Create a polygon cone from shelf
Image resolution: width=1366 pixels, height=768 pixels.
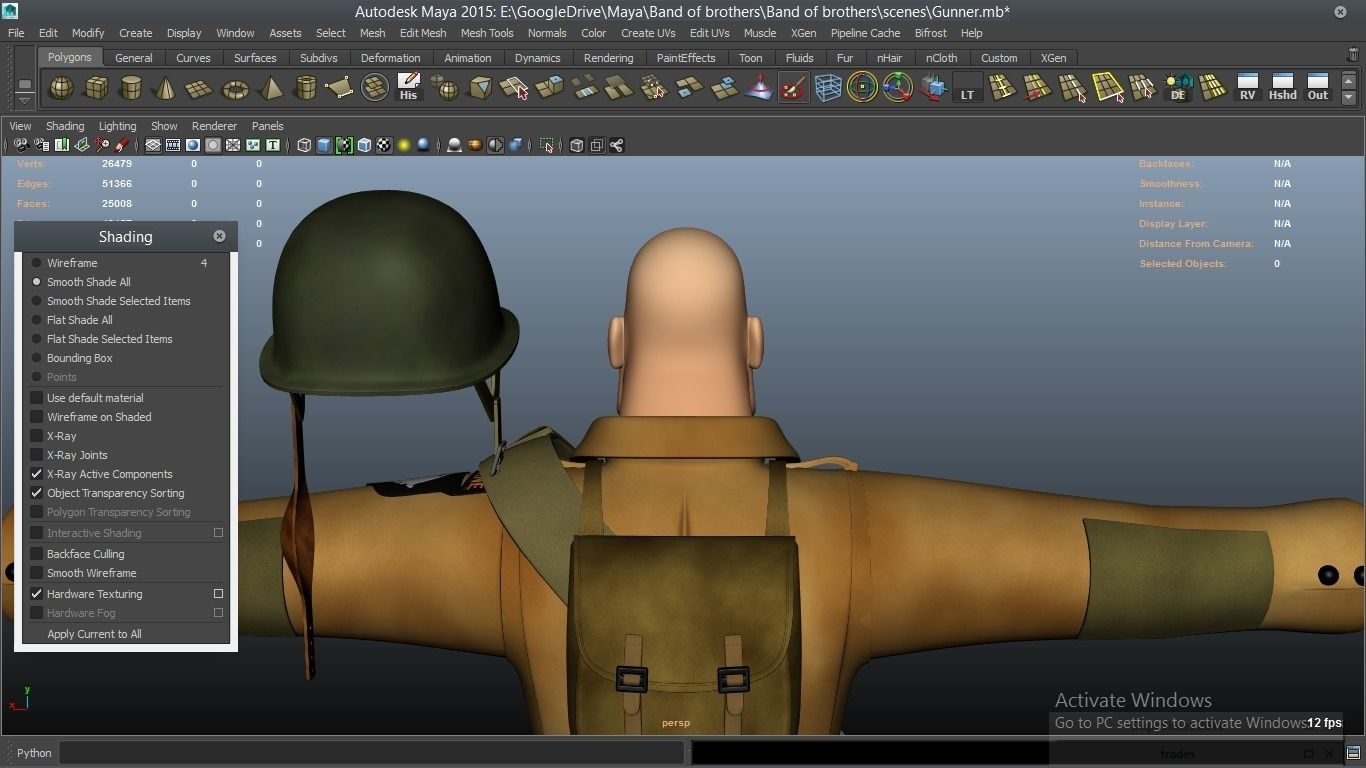(165, 88)
